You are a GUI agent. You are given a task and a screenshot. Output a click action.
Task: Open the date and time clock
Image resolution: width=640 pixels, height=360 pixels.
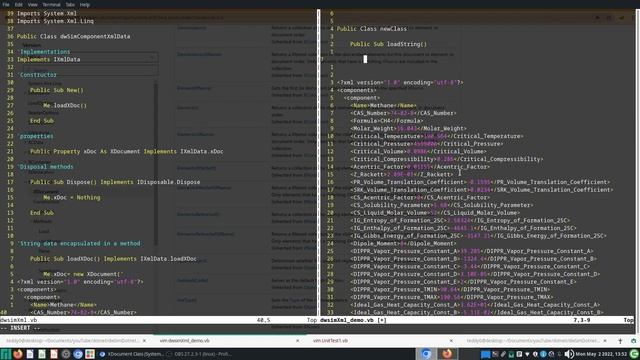click(x=601, y=354)
